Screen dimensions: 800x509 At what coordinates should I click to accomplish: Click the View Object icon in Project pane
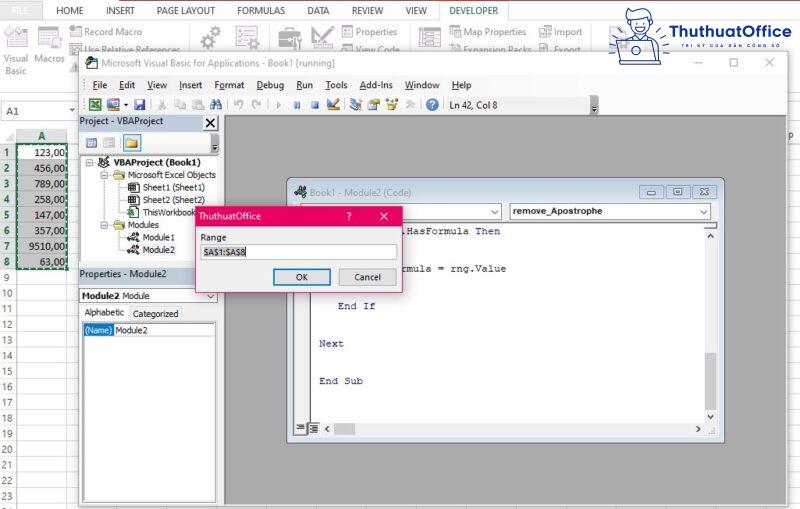coord(109,143)
